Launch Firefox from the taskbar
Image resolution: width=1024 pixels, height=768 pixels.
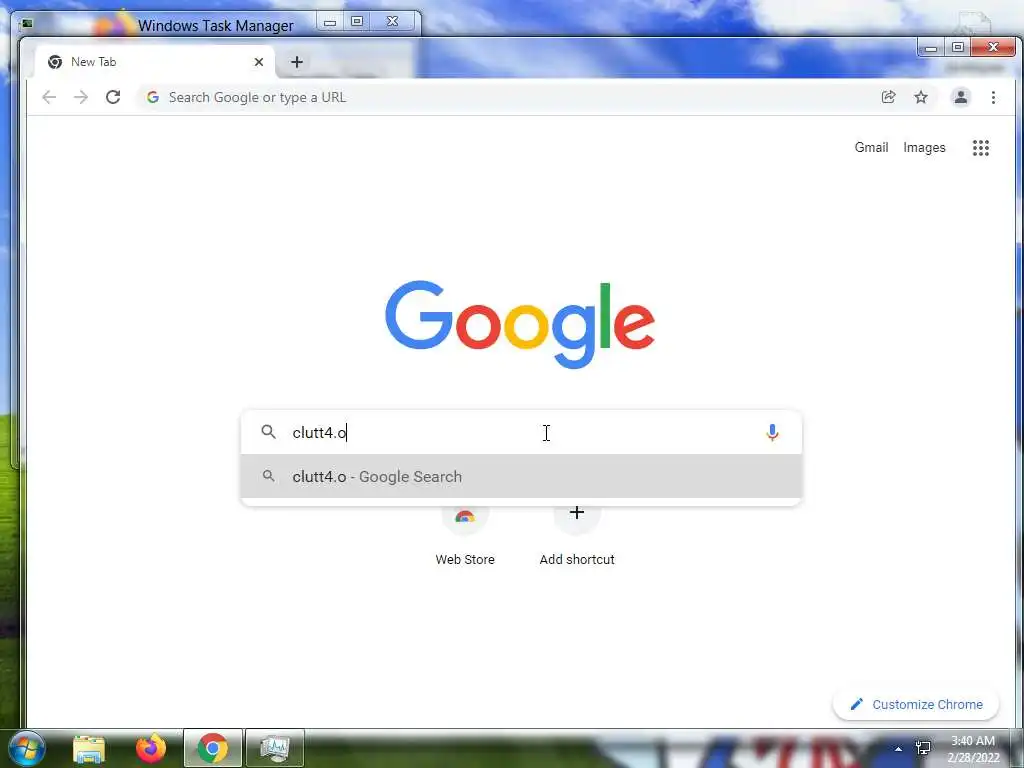151,748
